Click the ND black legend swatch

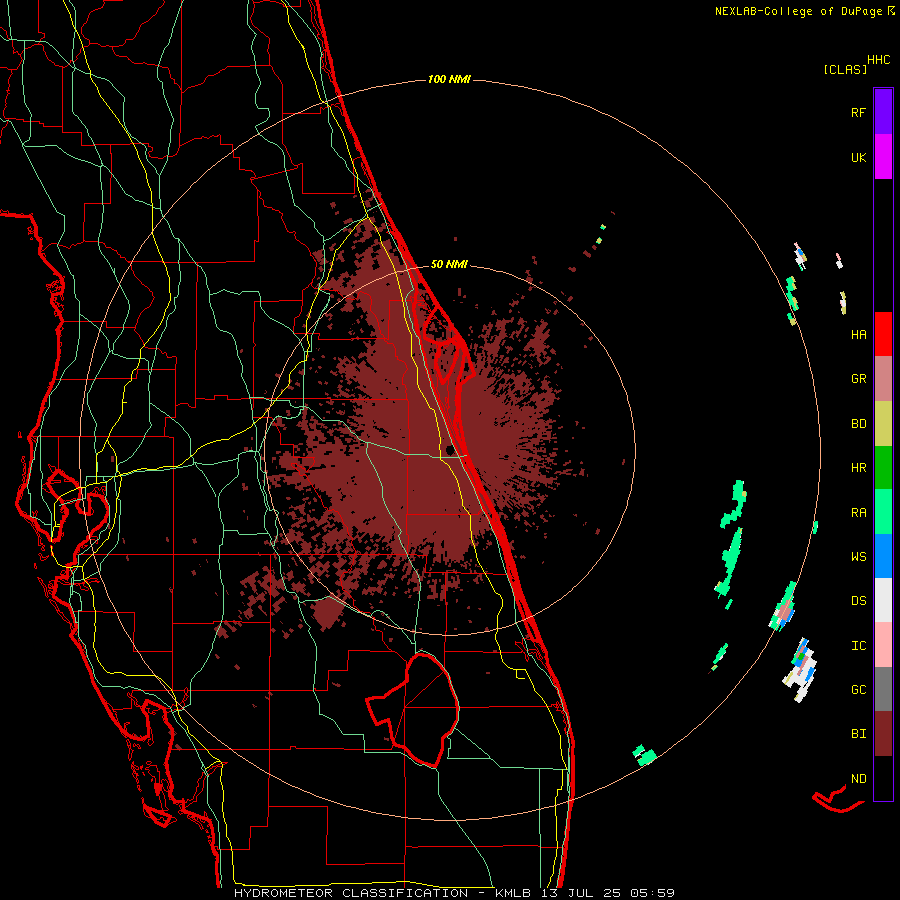[x=883, y=778]
